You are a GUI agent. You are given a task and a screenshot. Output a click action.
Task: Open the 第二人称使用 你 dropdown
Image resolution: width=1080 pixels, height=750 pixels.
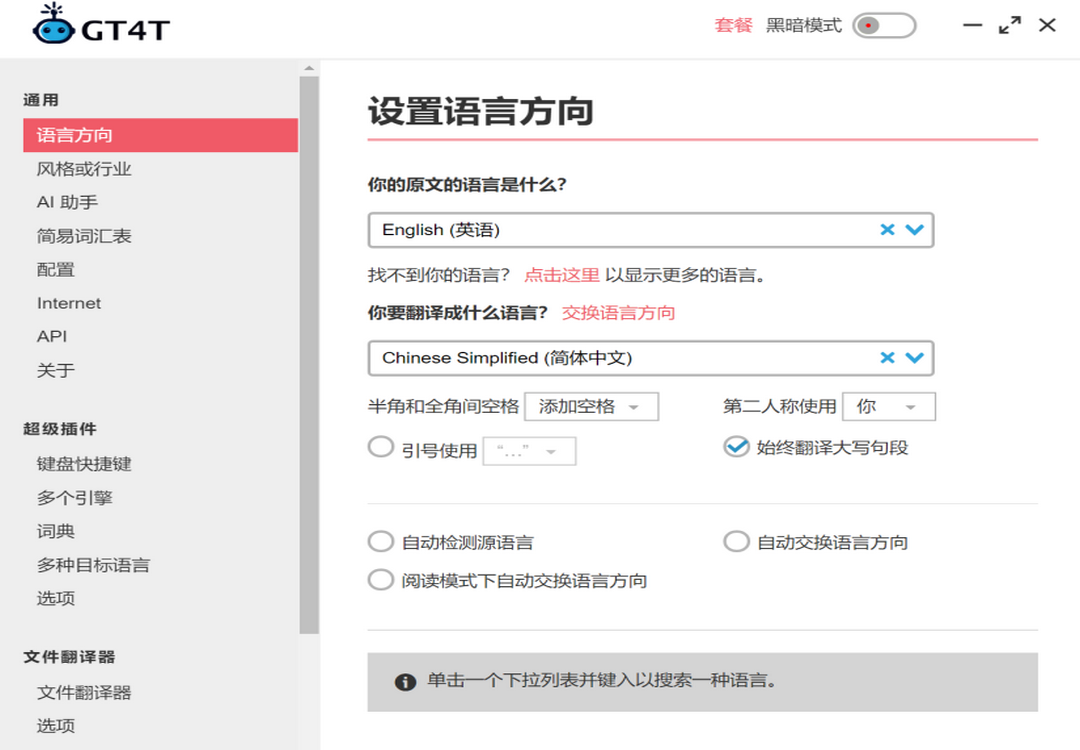(889, 407)
